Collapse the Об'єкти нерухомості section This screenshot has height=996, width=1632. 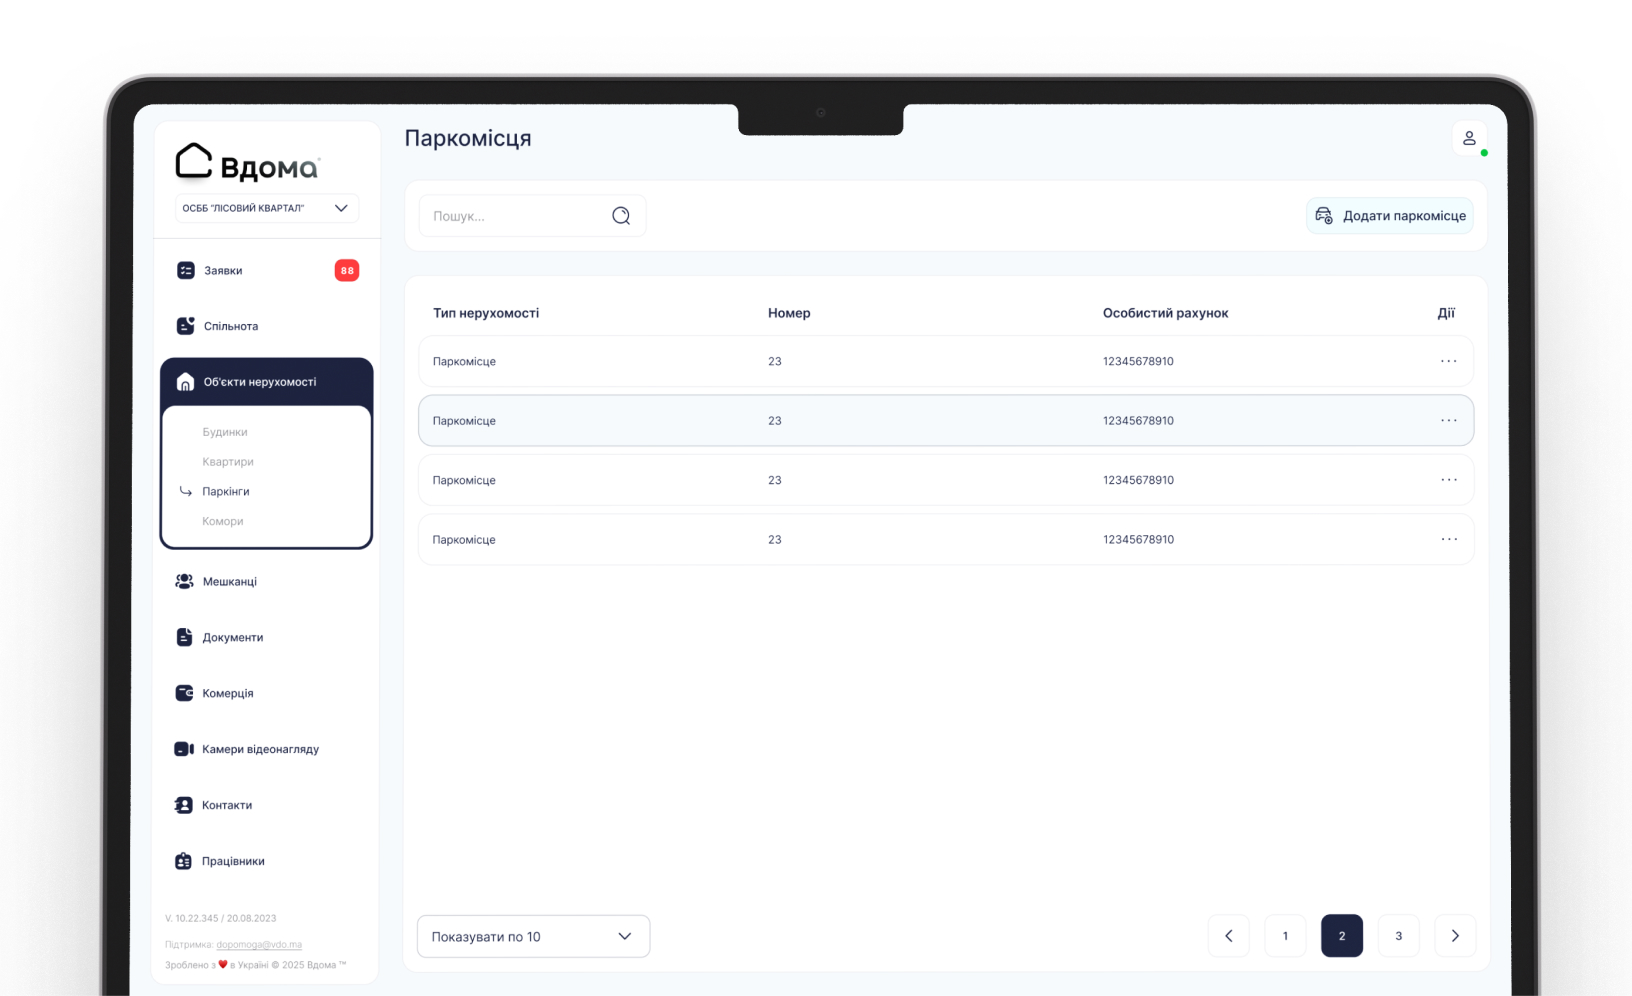(x=267, y=382)
